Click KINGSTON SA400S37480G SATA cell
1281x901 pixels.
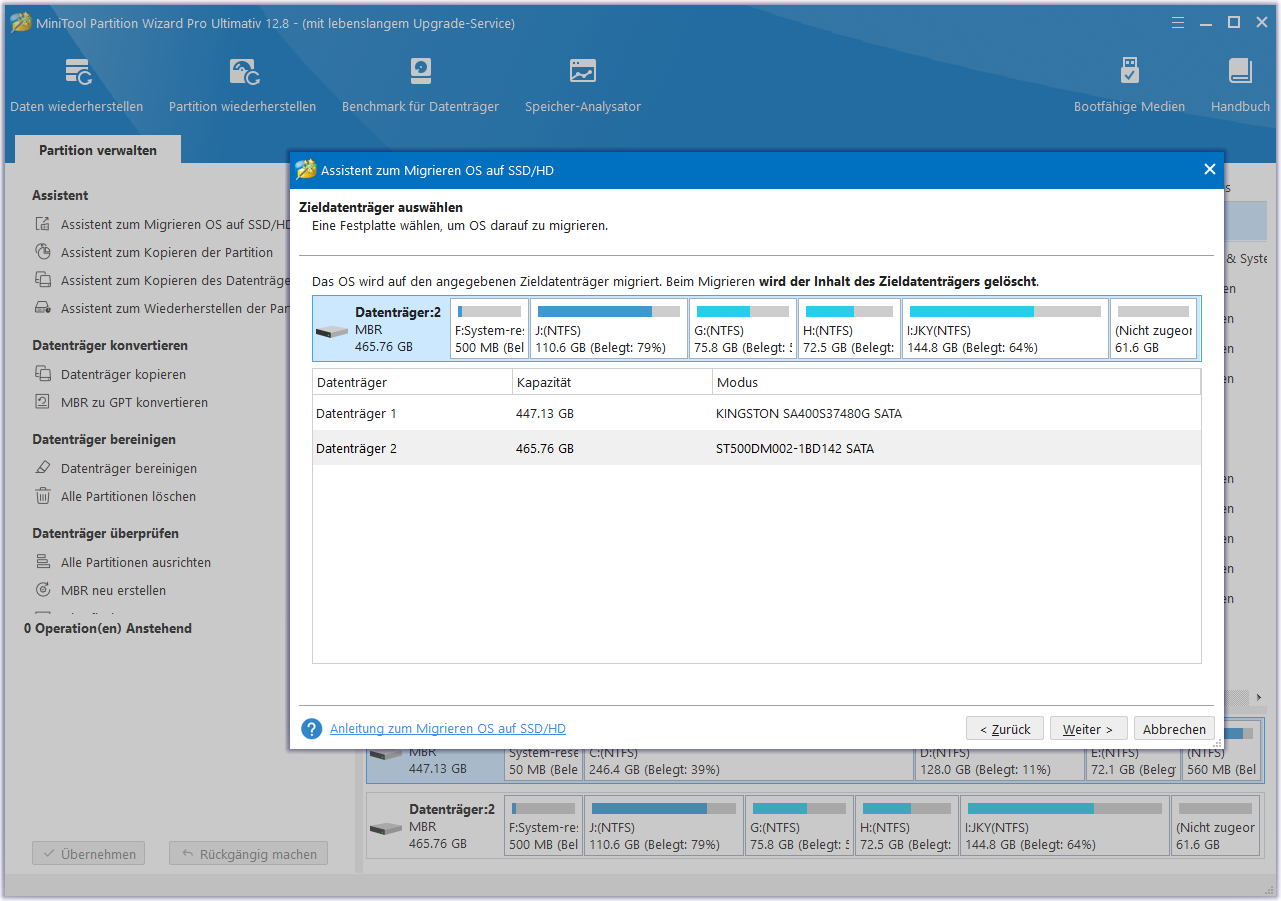(x=809, y=413)
